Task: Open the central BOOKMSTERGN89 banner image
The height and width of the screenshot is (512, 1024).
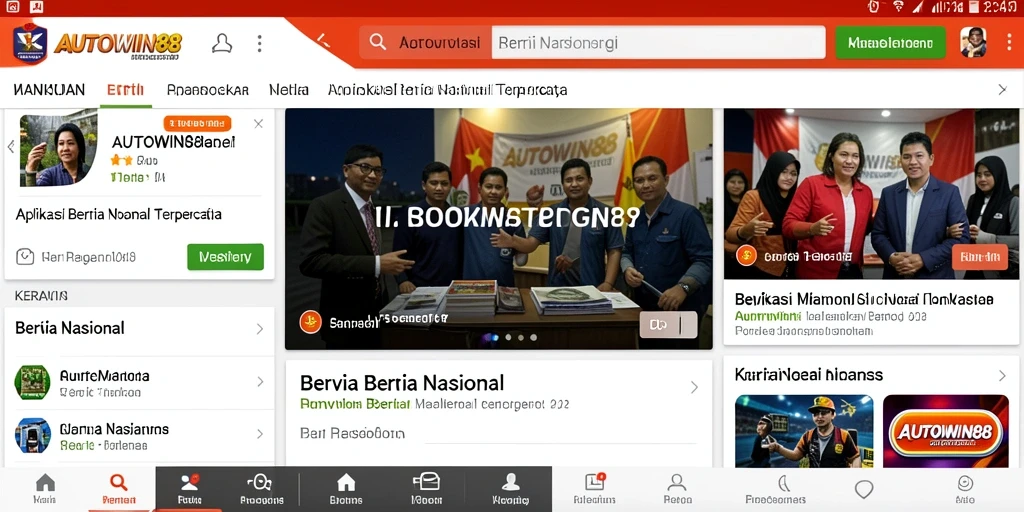Action: (499, 229)
